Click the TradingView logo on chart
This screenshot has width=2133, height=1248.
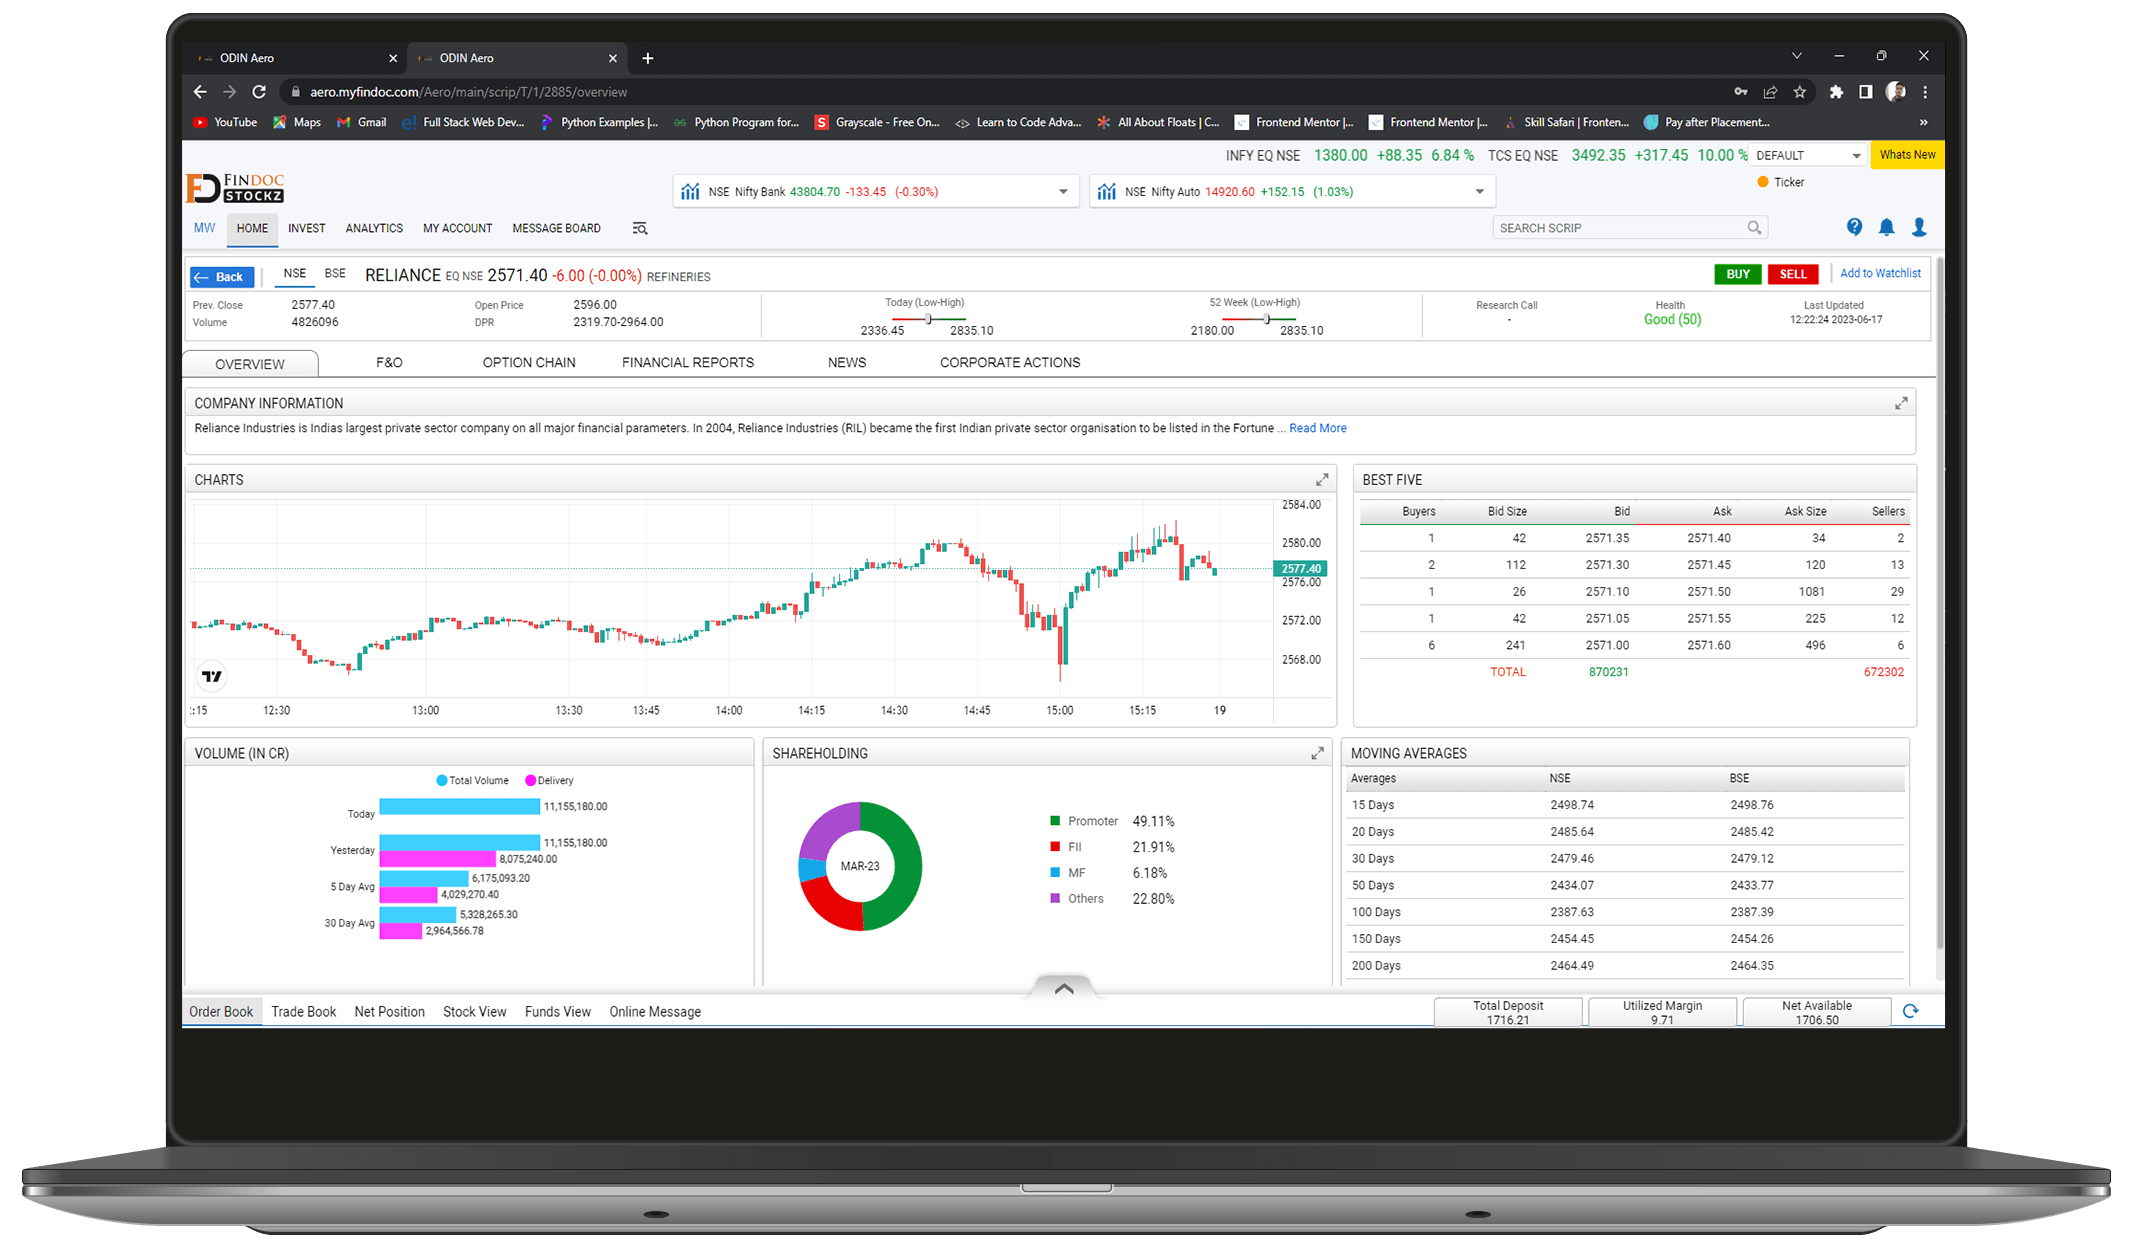tap(211, 676)
